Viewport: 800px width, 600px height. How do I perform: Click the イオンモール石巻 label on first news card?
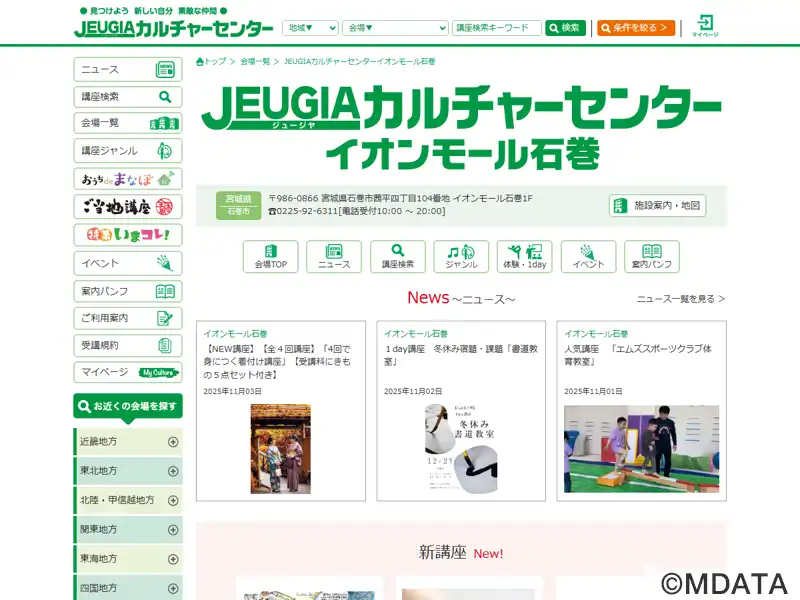pos(236,334)
